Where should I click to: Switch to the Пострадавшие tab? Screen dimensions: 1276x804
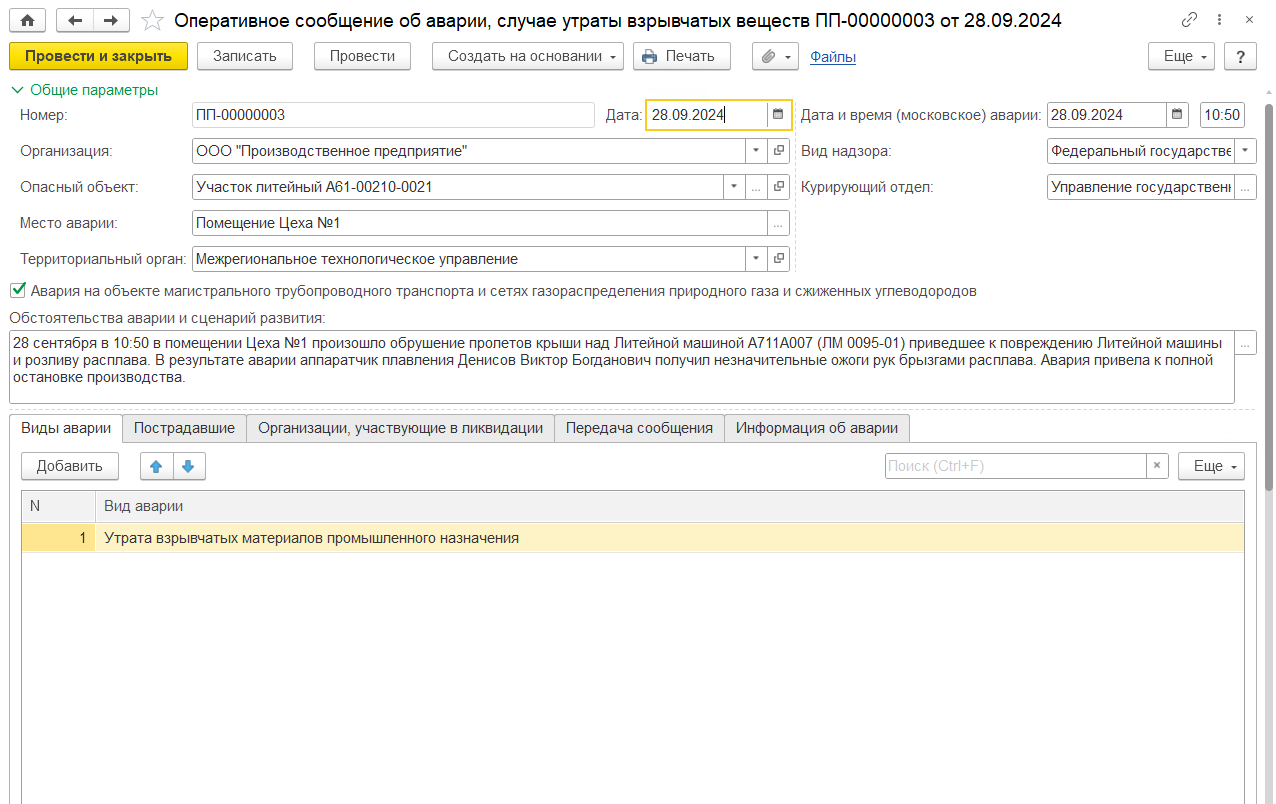point(184,428)
